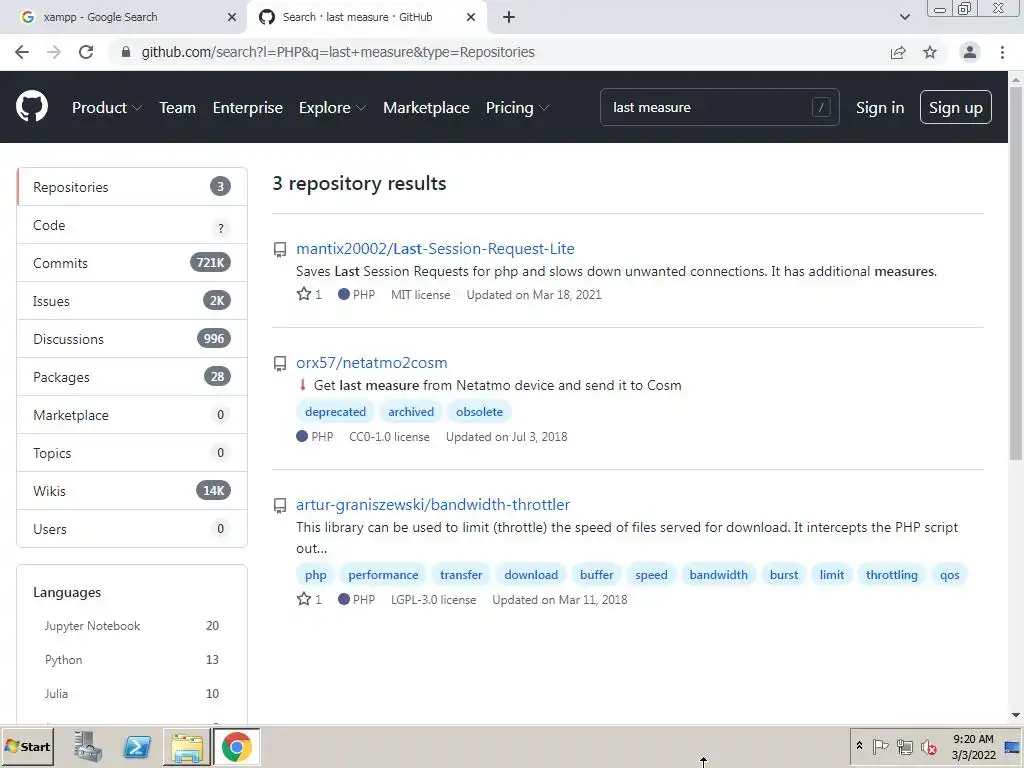Close the GitHub search tab

[471, 17]
